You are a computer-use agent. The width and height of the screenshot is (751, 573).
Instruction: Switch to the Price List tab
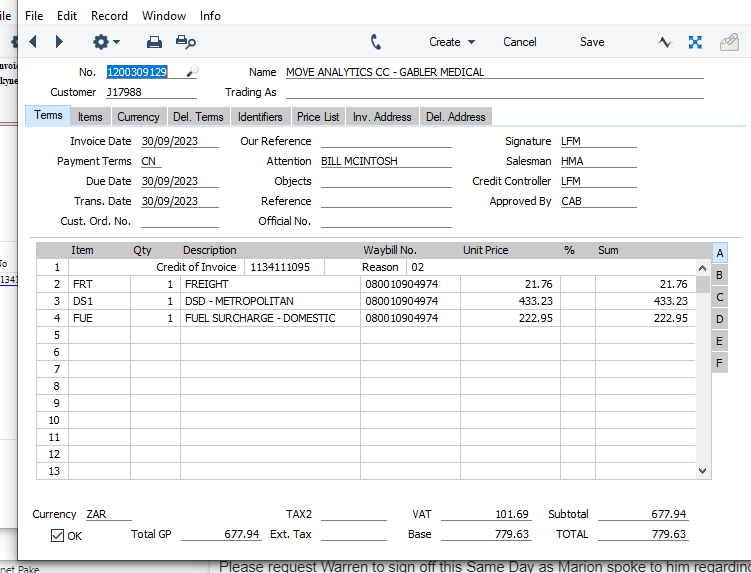pos(318,117)
